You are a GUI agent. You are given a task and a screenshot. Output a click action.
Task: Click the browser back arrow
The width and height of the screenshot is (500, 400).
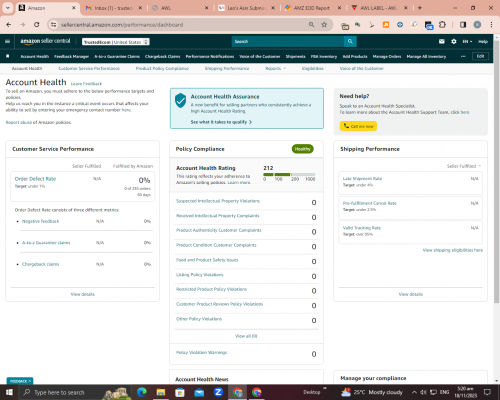(x=9, y=25)
